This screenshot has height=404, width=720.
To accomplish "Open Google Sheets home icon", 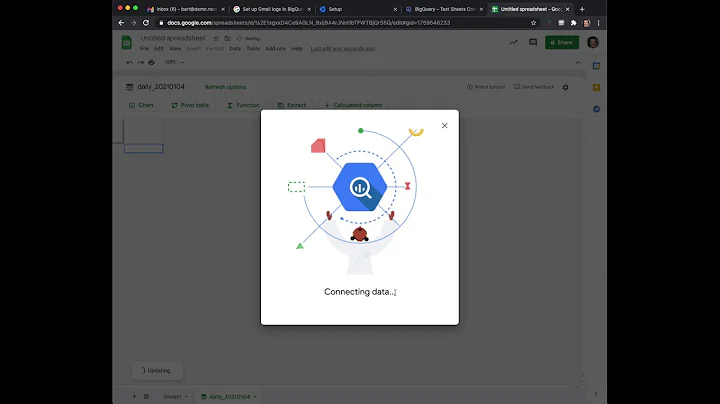I will tap(127, 43).
